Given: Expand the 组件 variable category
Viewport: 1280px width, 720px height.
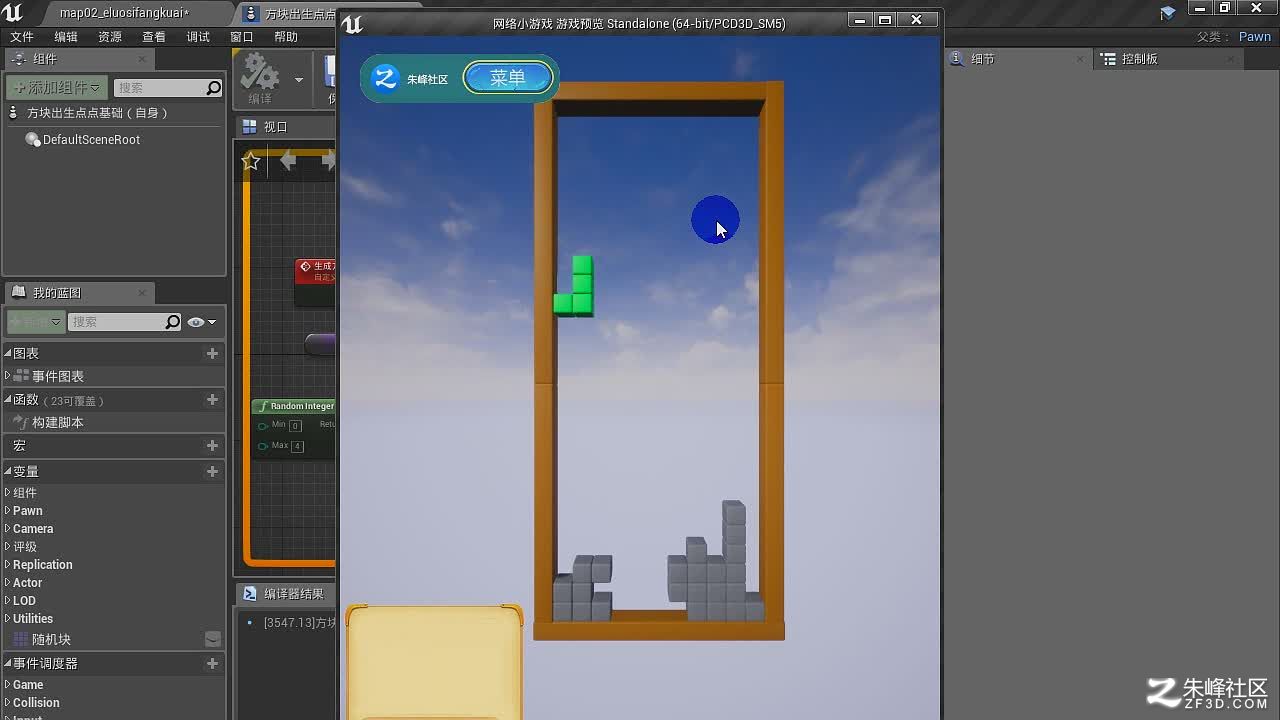Looking at the screenshot, I should (x=8, y=493).
